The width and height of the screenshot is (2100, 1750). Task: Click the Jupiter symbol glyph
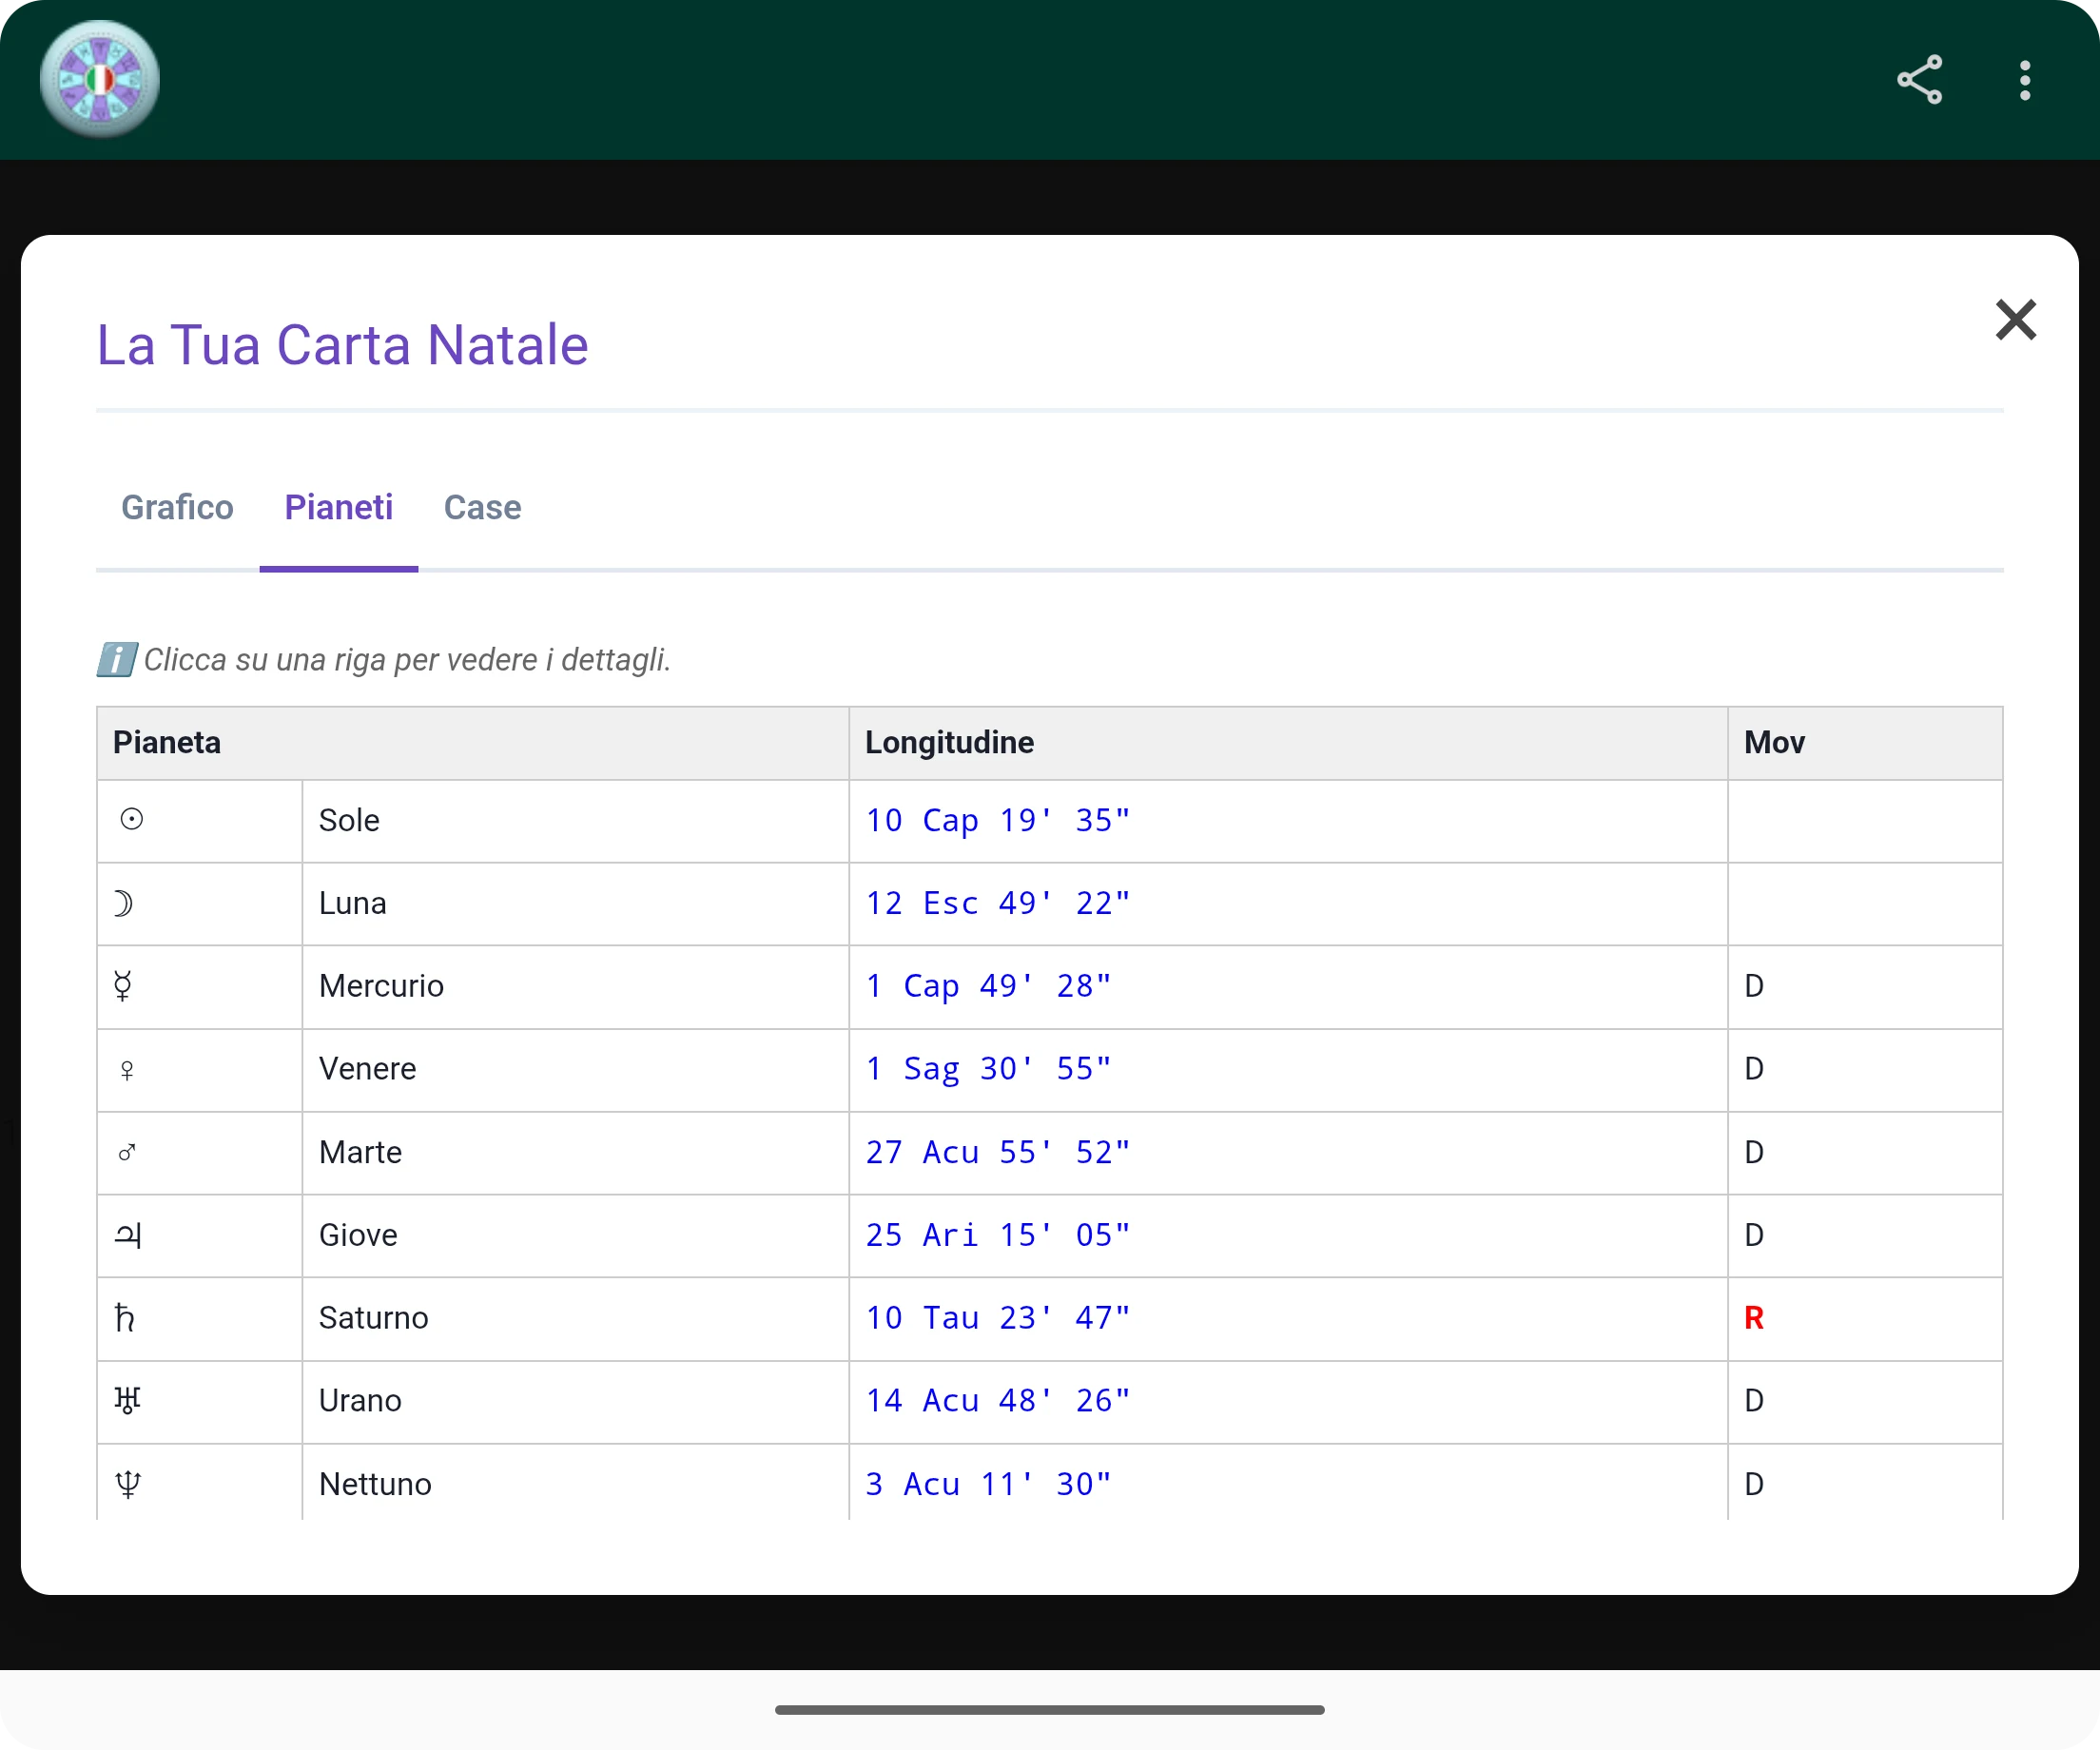coord(128,1235)
